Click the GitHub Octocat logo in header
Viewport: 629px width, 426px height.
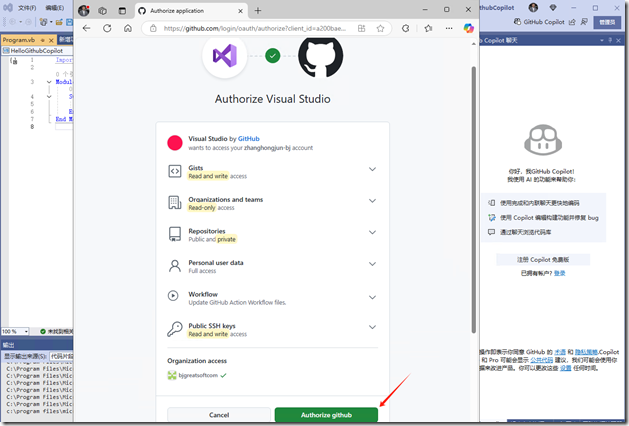pyautogui.click(x=321, y=55)
